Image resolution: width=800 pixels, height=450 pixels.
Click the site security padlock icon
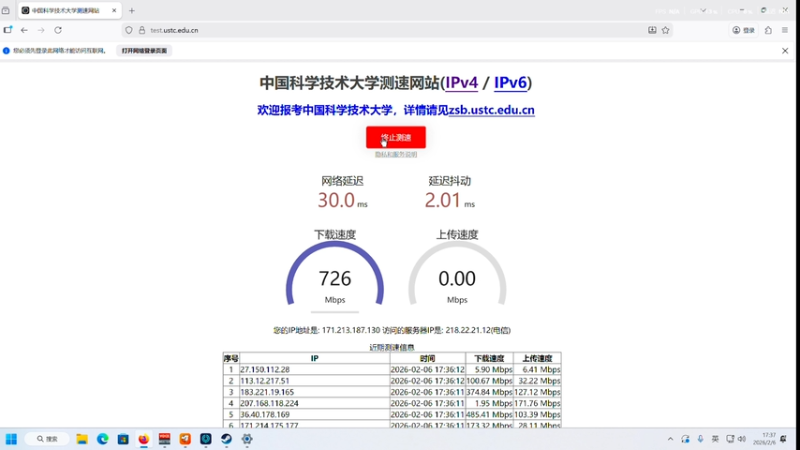pyautogui.click(x=142, y=30)
